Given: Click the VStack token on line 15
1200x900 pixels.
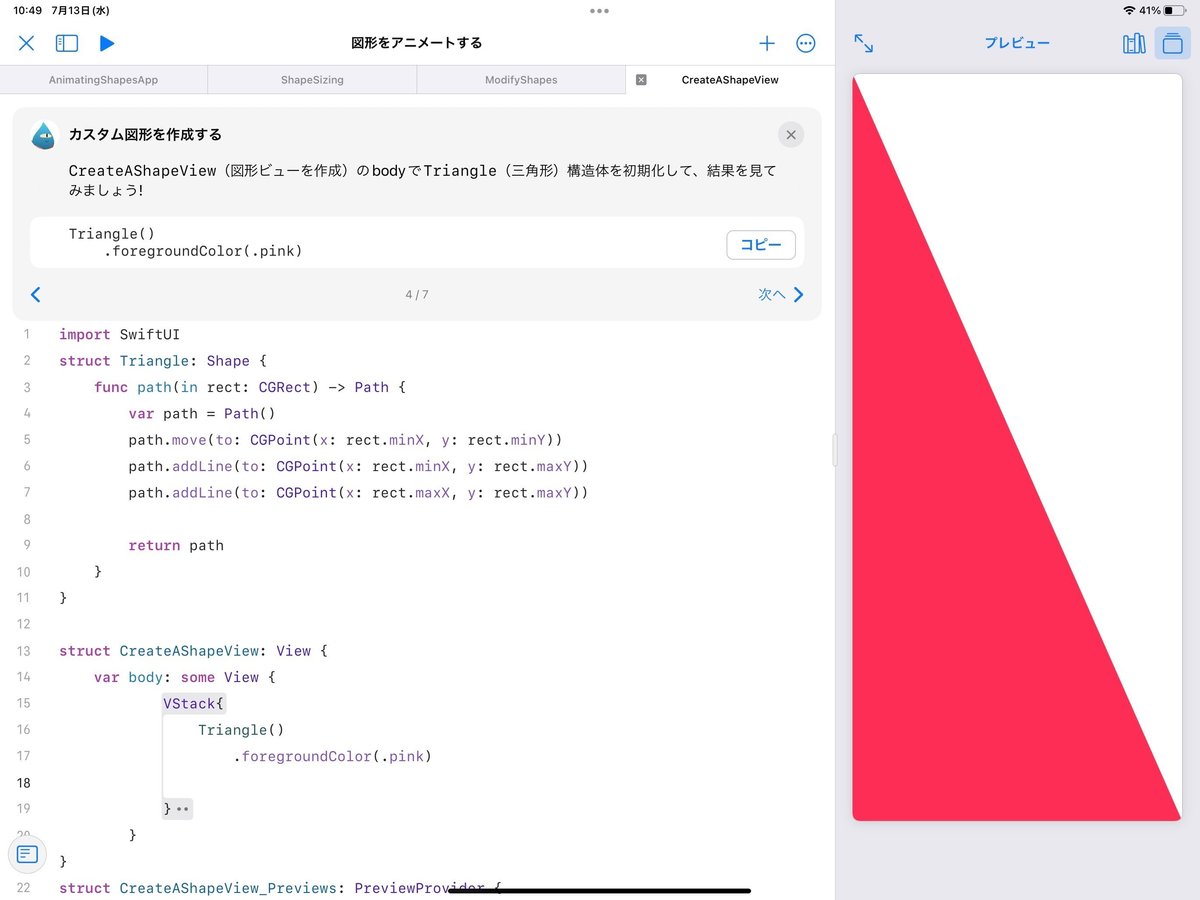Looking at the screenshot, I should coord(189,704).
